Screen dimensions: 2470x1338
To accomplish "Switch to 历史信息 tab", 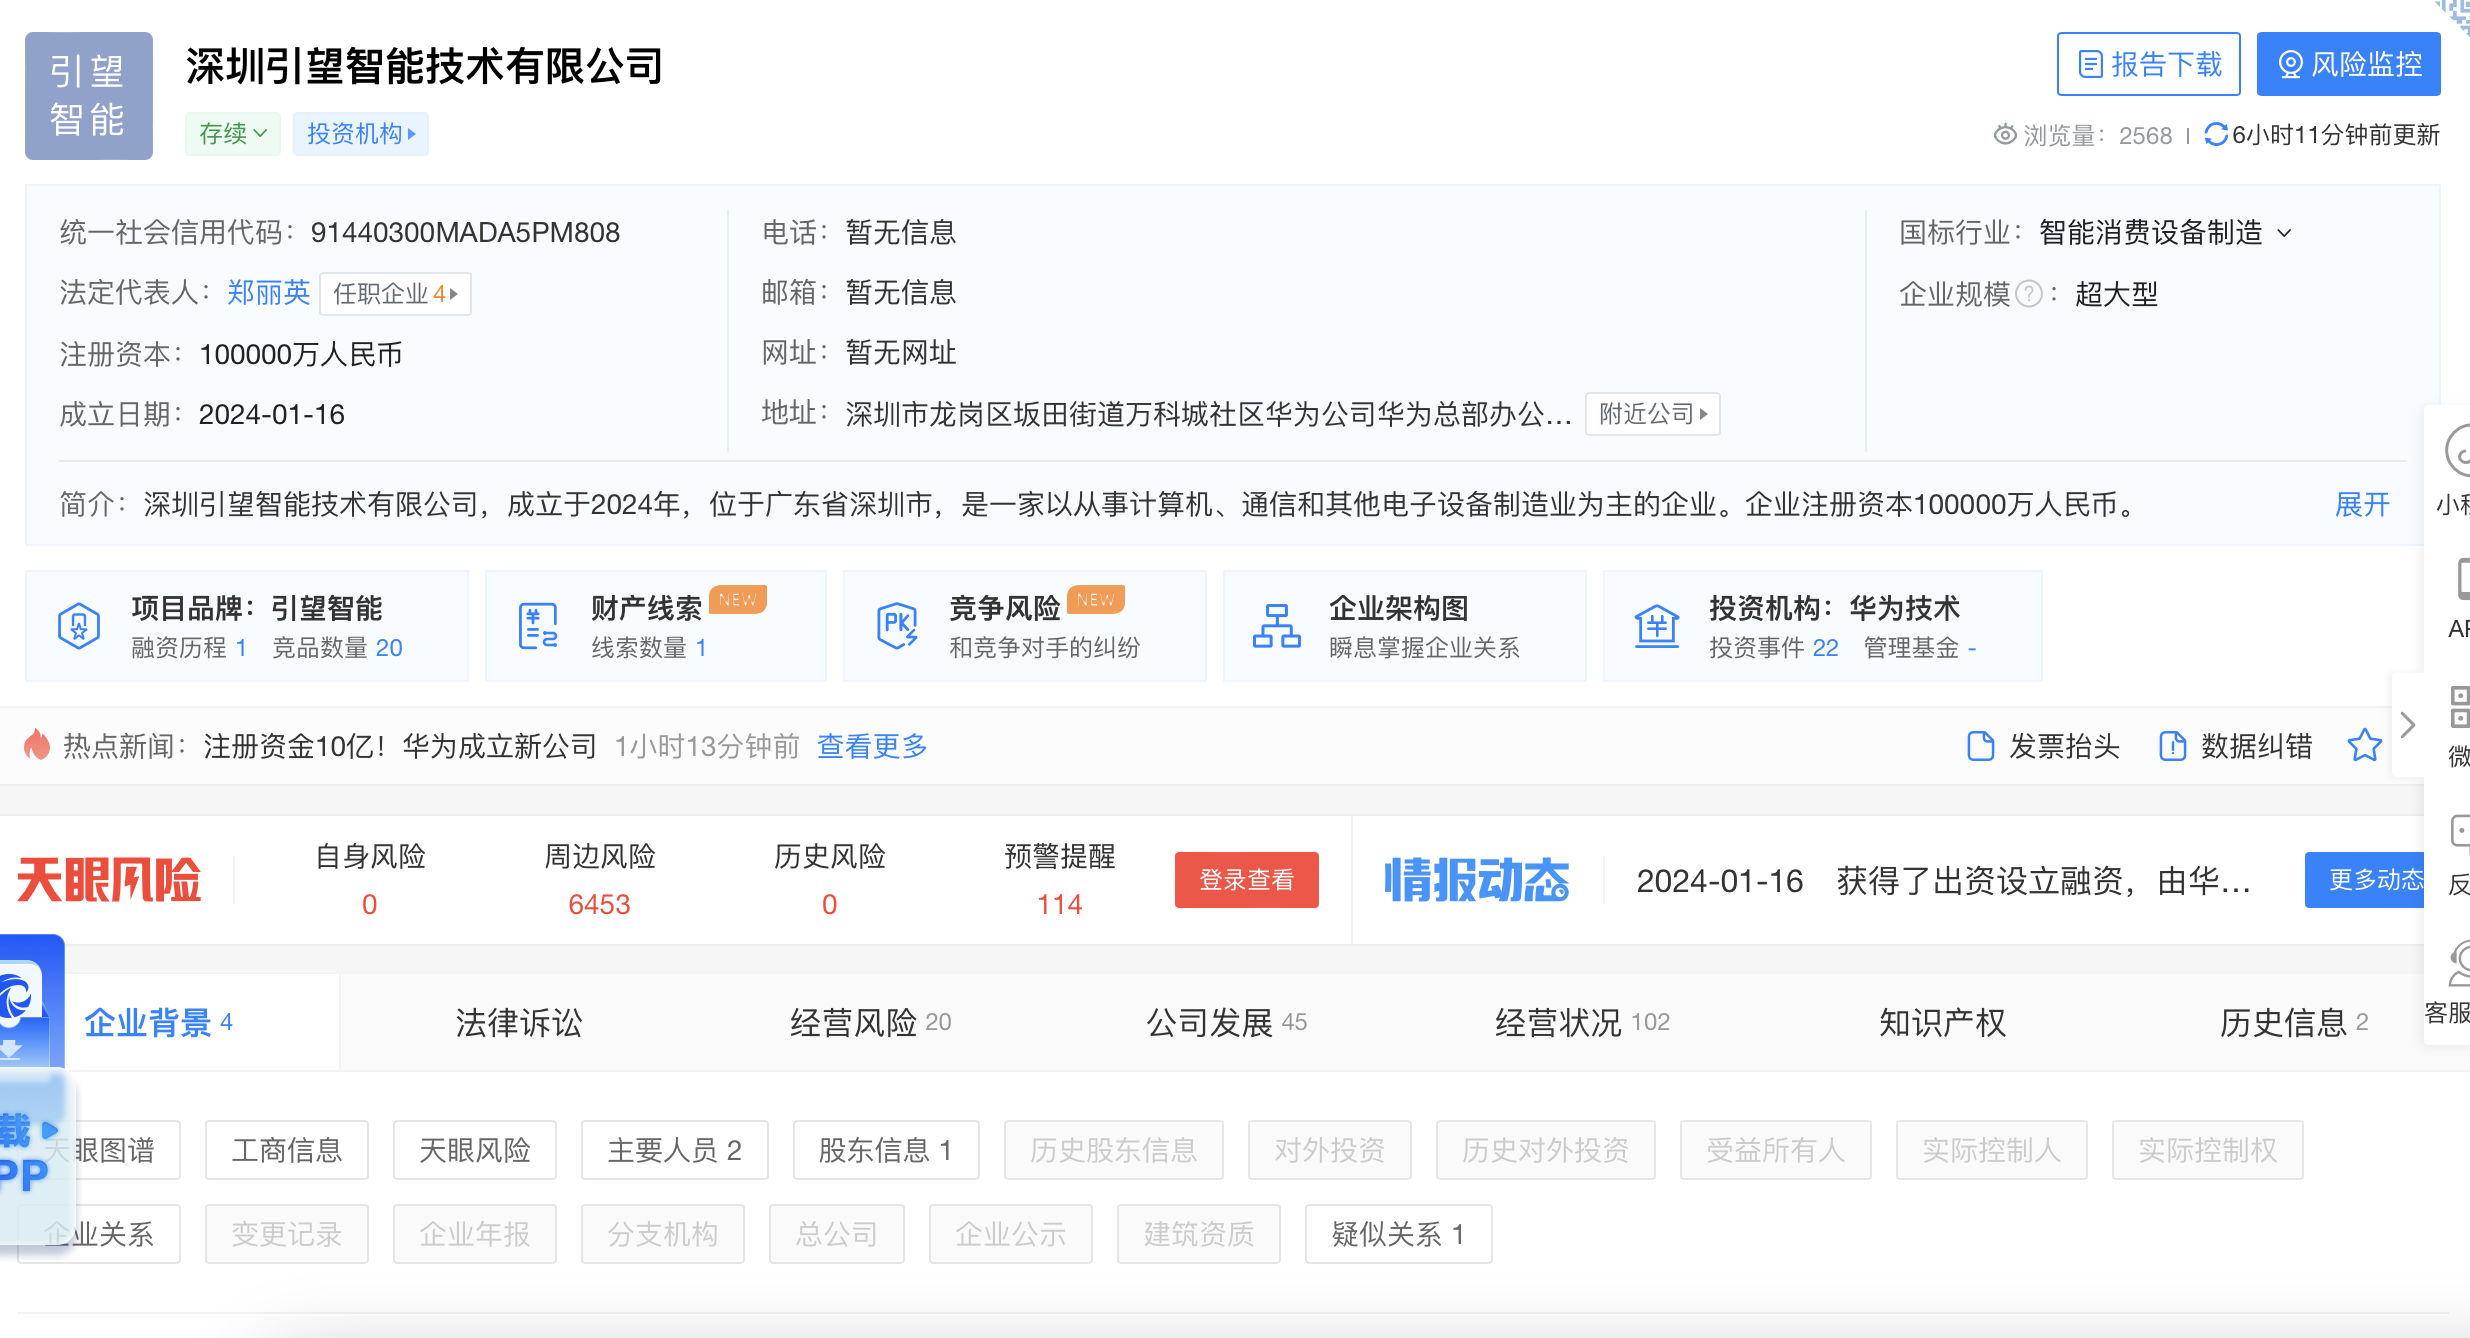I will tap(2294, 1022).
